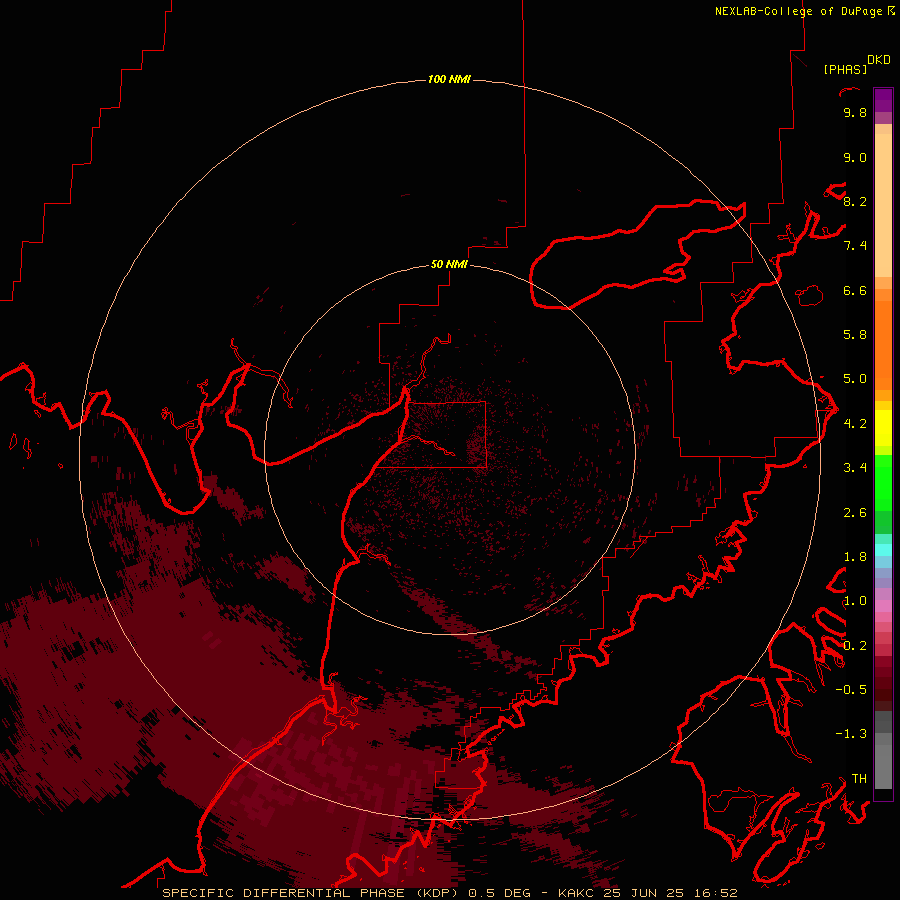Click the 100 NMI range ring label

coord(449,79)
